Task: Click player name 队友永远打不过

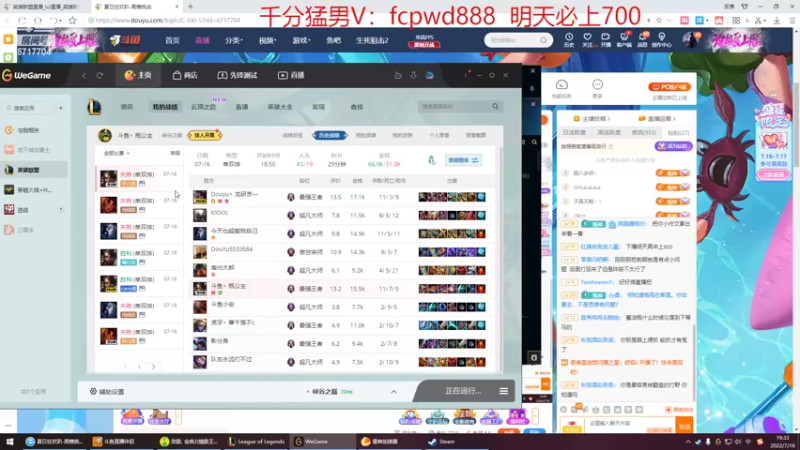Action: [231, 359]
